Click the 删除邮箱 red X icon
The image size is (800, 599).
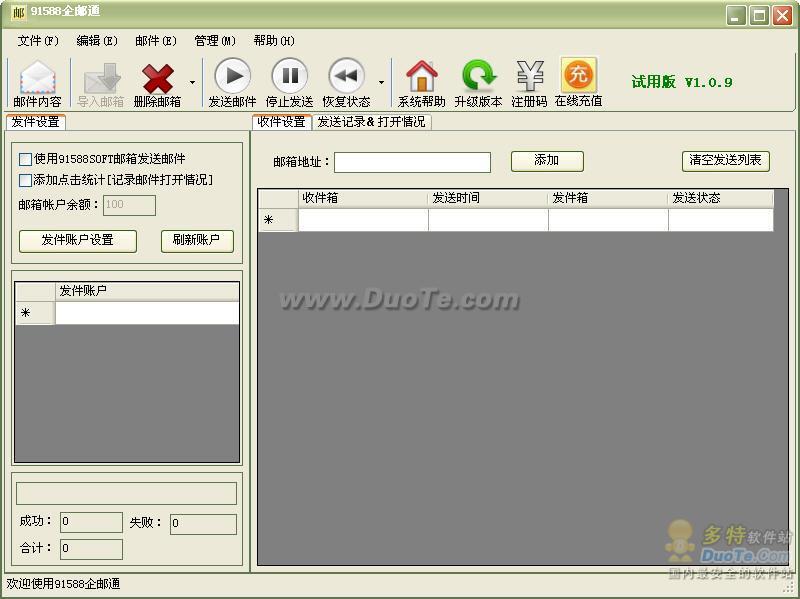coord(157,78)
